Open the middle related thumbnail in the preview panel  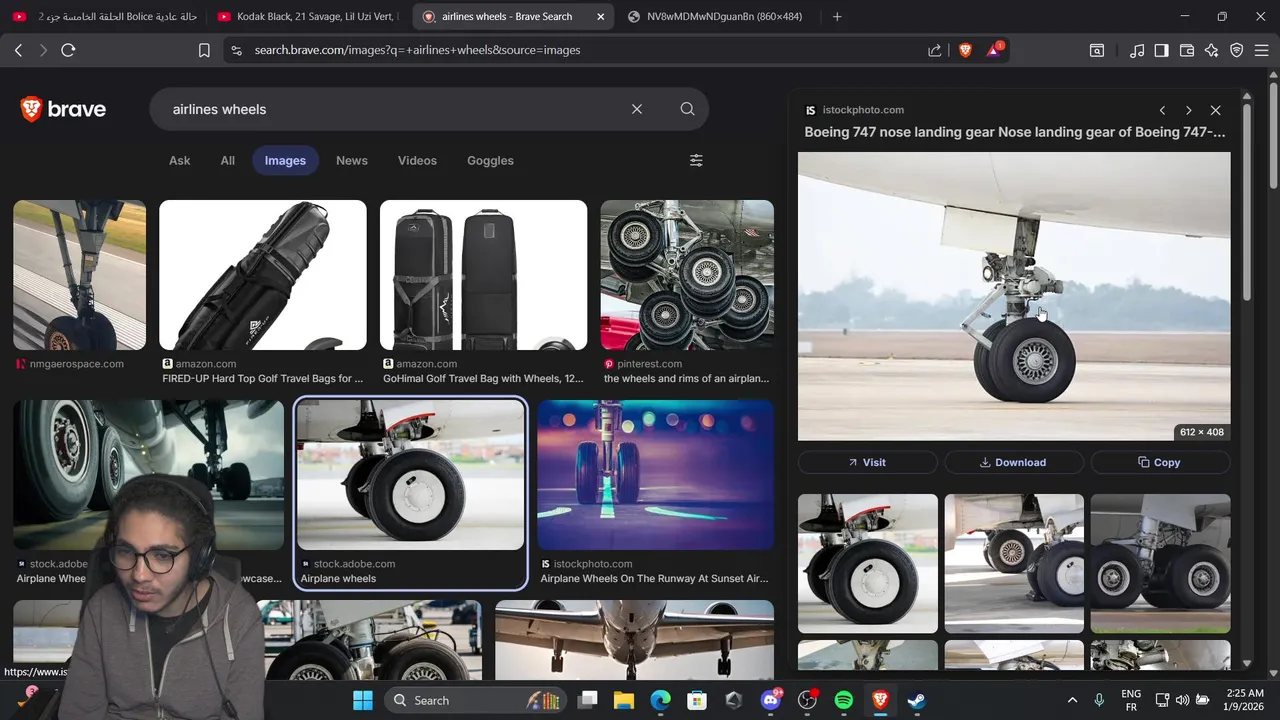(1014, 563)
